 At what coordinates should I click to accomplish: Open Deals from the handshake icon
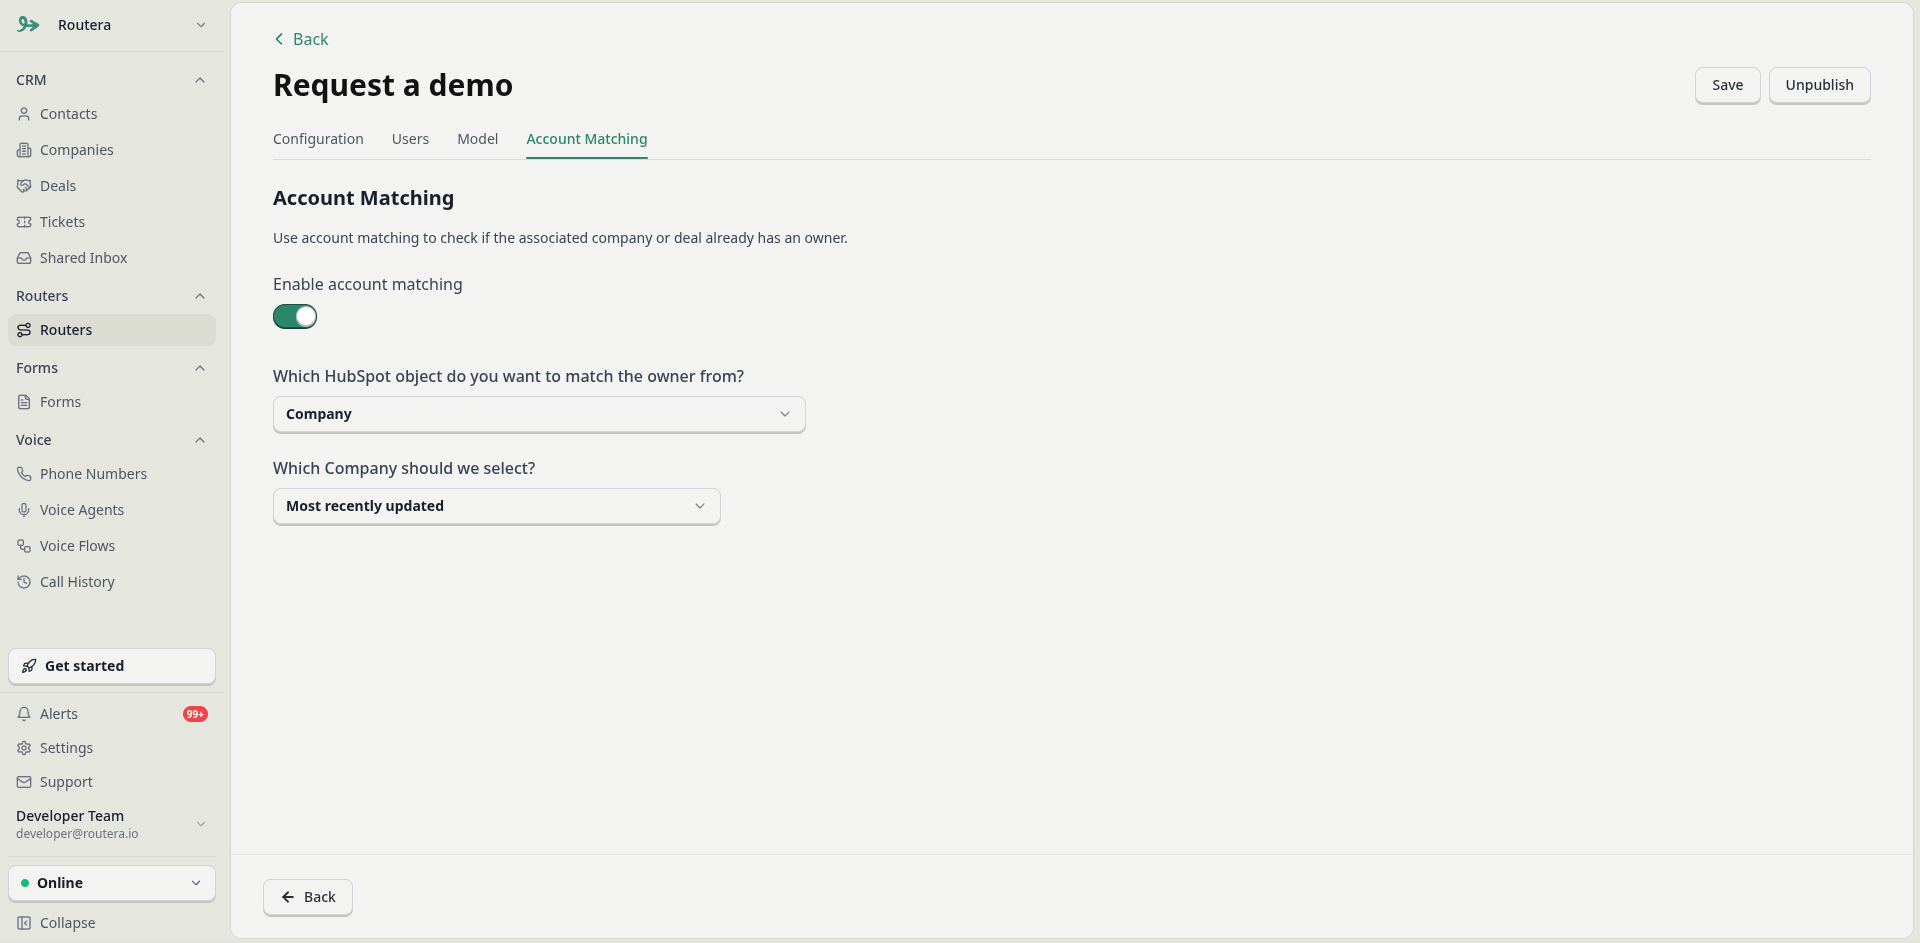[24, 186]
